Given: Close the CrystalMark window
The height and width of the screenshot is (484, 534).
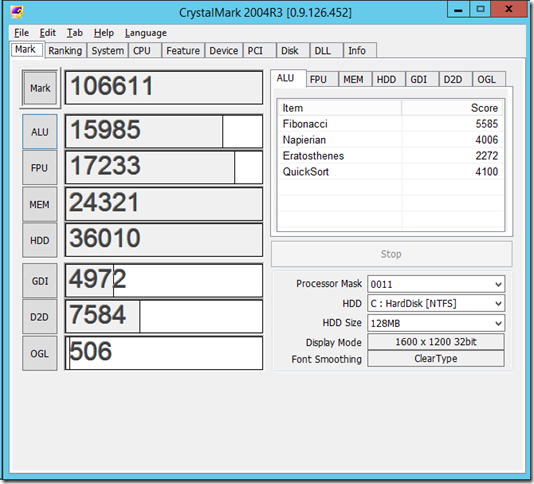Looking at the screenshot, I should (509, 10).
